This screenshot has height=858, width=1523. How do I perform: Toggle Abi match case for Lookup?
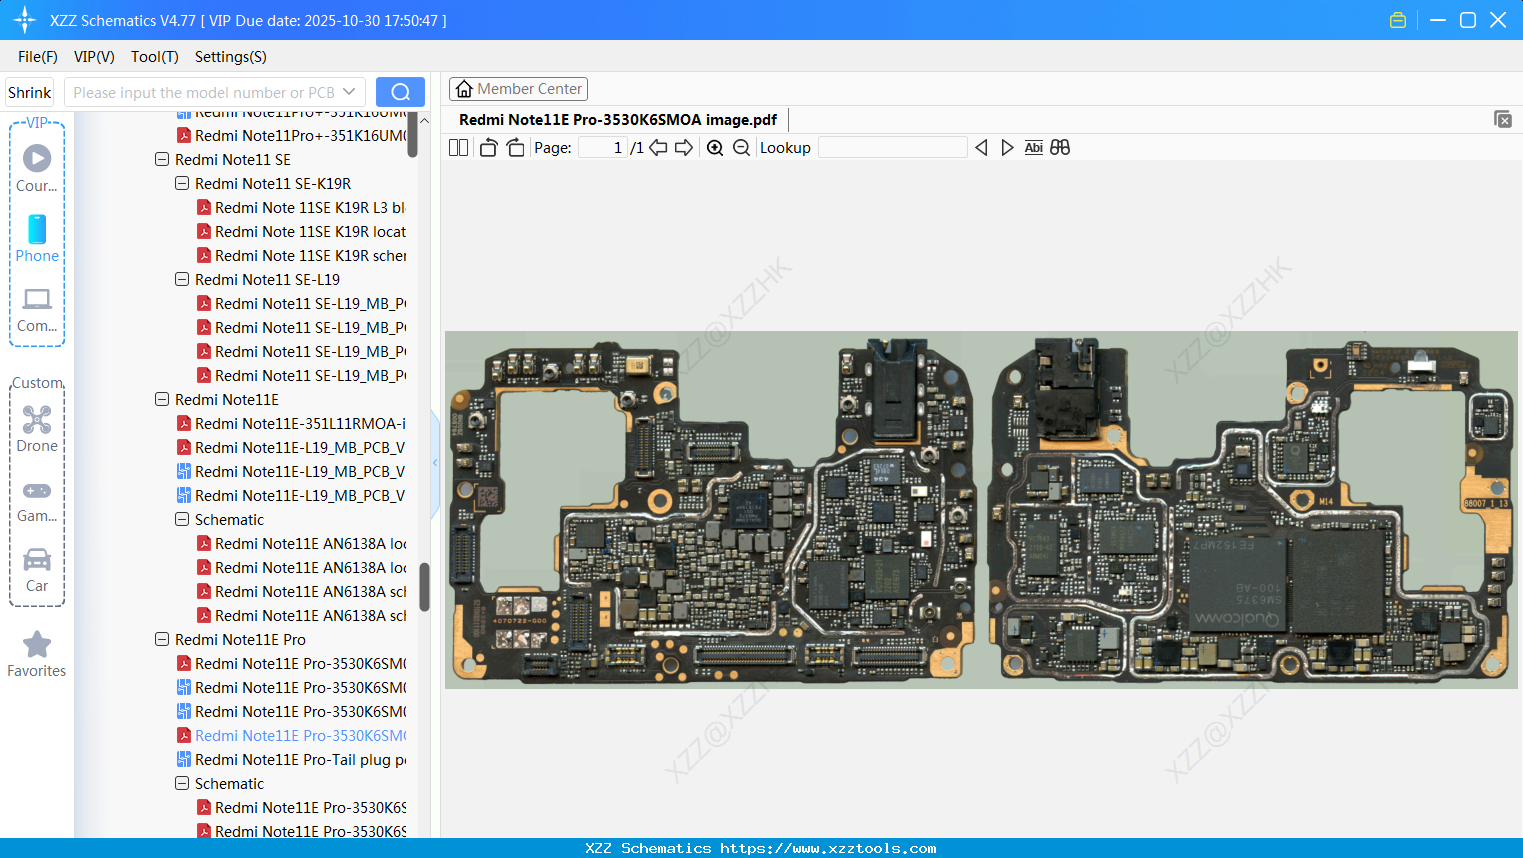tap(1033, 147)
